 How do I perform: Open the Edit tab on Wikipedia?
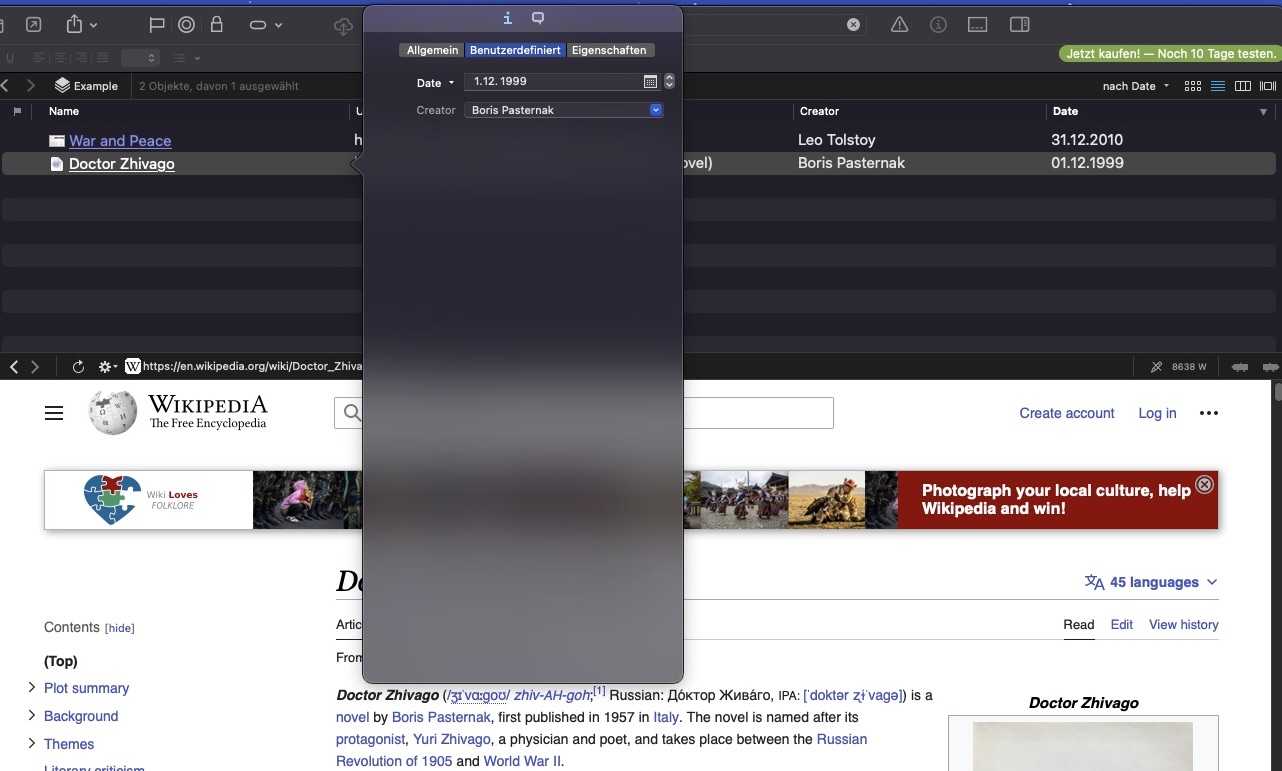click(x=1122, y=624)
